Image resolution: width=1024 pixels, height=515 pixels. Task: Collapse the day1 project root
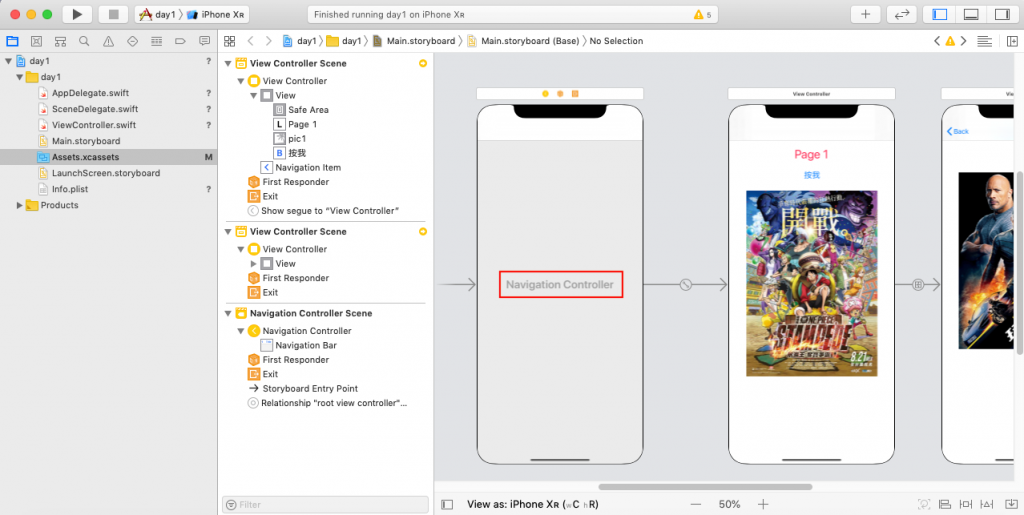[x=8, y=61]
